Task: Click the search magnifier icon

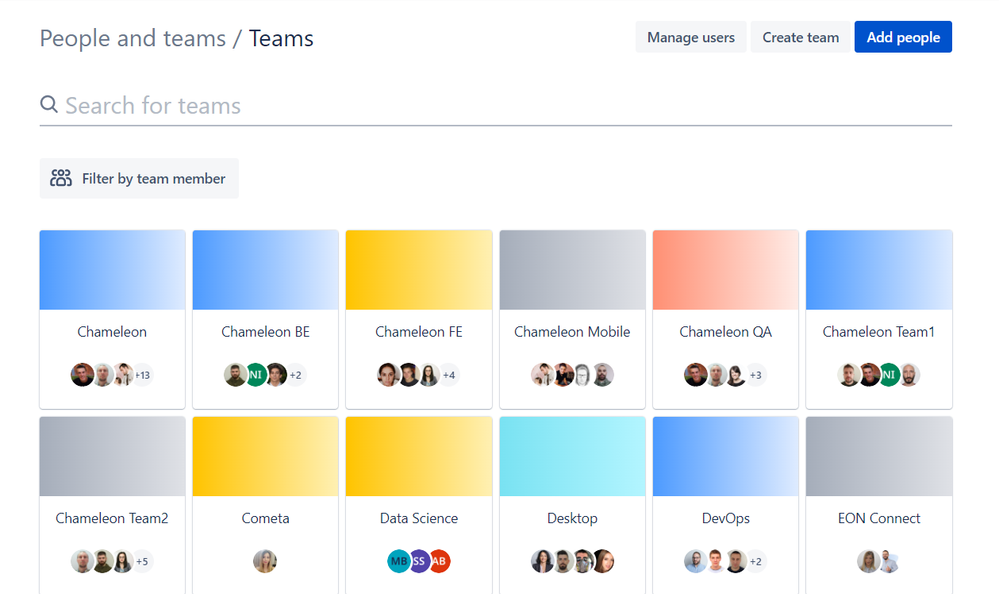Action: click(x=49, y=104)
